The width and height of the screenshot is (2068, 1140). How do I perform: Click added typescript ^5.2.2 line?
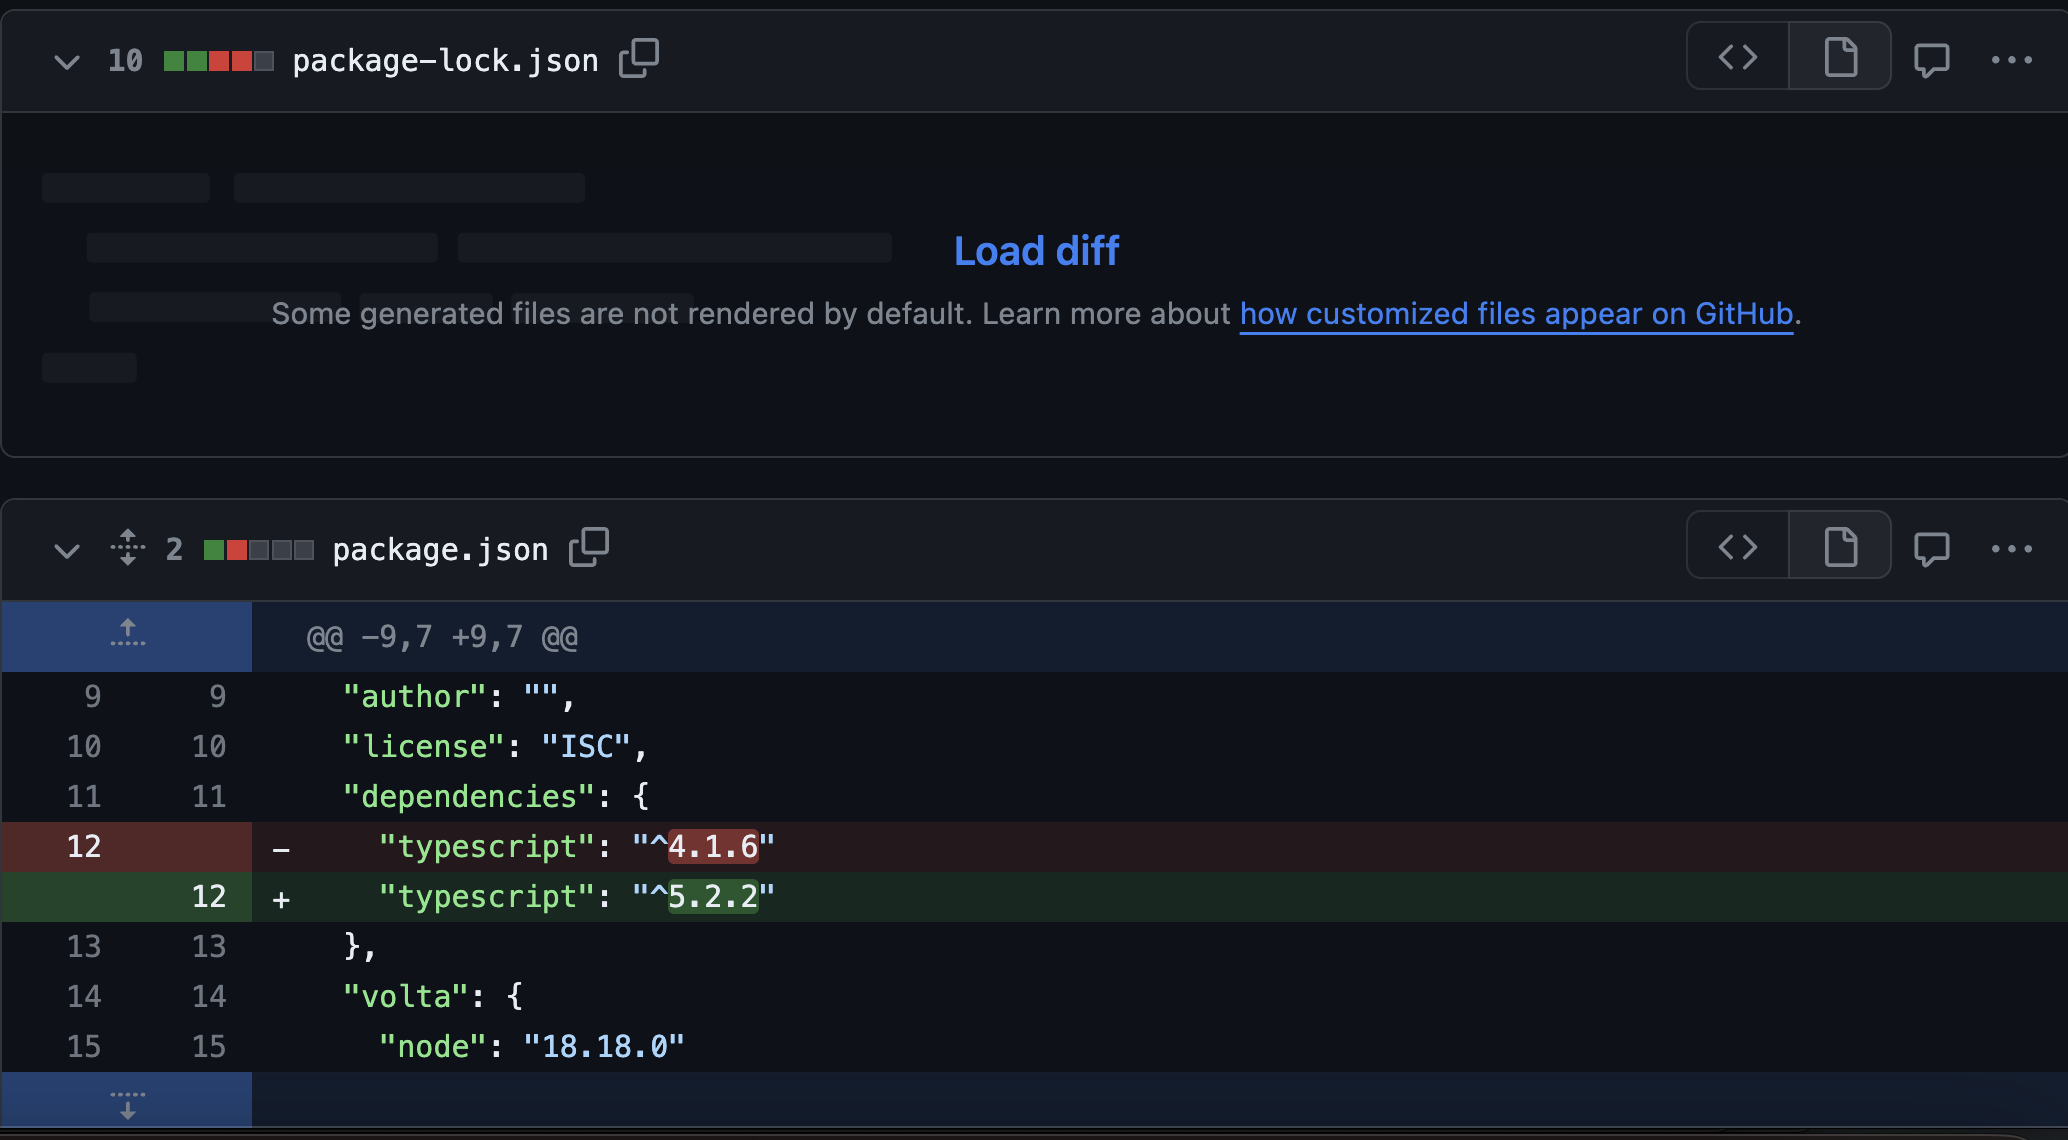(x=576, y=897)
